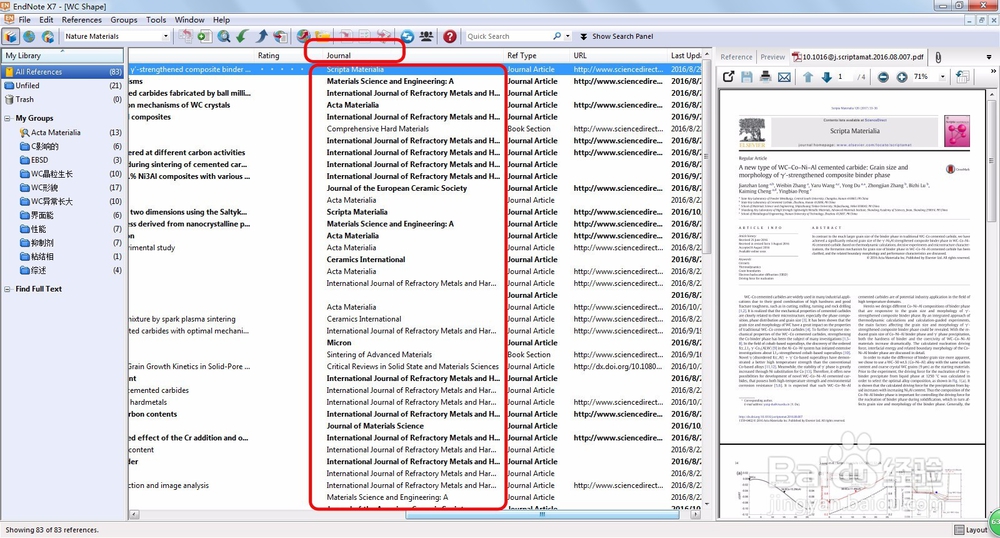This screenshot has width=1000, height=538.
Task: Click the blue Export arrow icon
Action: pos(261,36)
